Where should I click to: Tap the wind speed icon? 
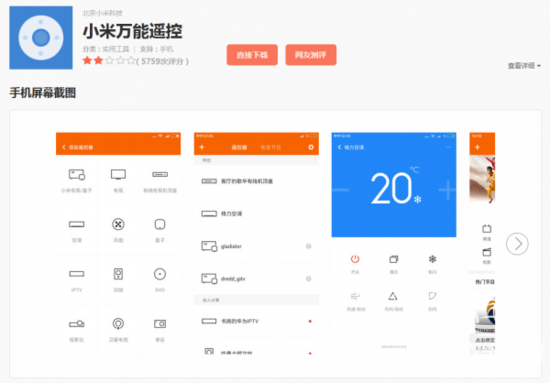pos(355,297)
